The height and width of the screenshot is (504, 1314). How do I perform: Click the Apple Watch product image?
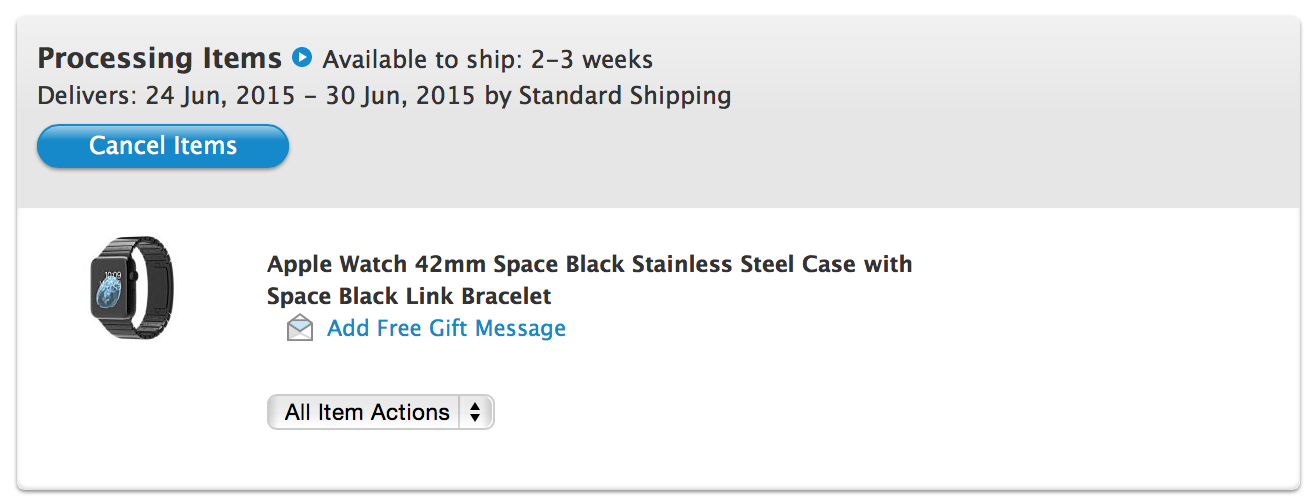click(130, 287)
